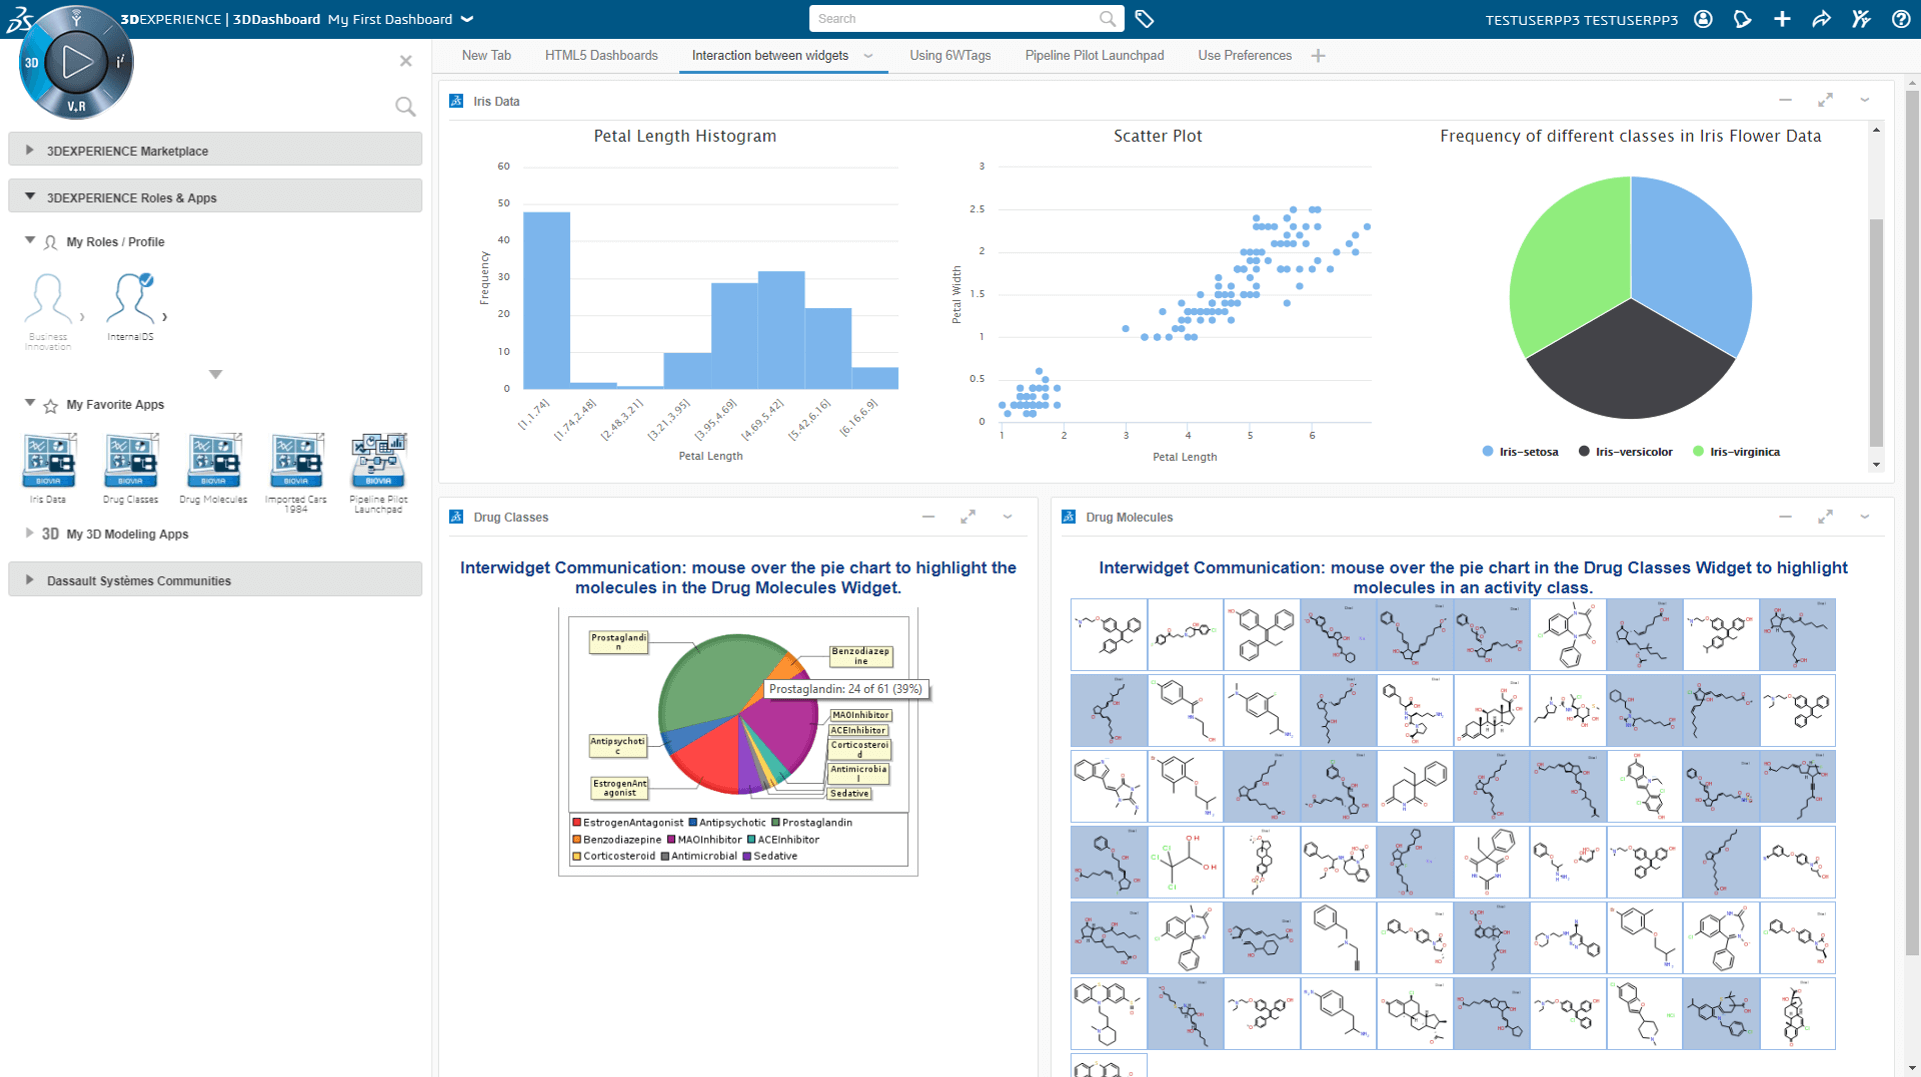The height and width of the screenshot is (1077, 1921).
Task: Select Interaction between widgets tab
Action: (x=770, y=56)
